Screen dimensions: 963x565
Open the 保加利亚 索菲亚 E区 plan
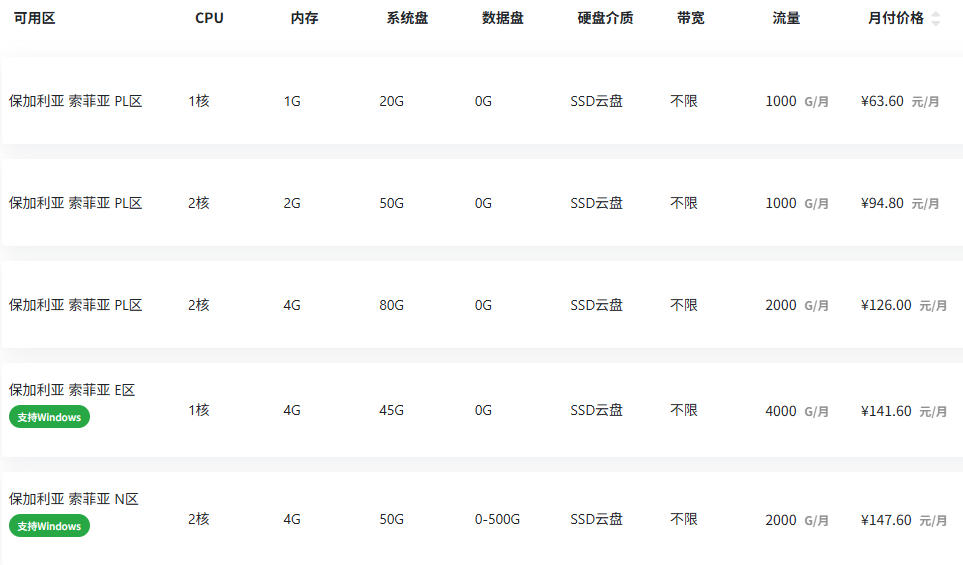(72, 390)
